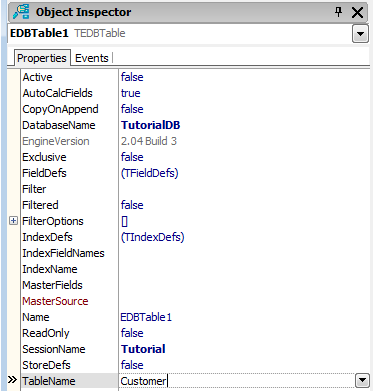The width and height of the screenshot is (373, 391).
Task: Click the SessionName Tutorial value
Action: point(143,349)
